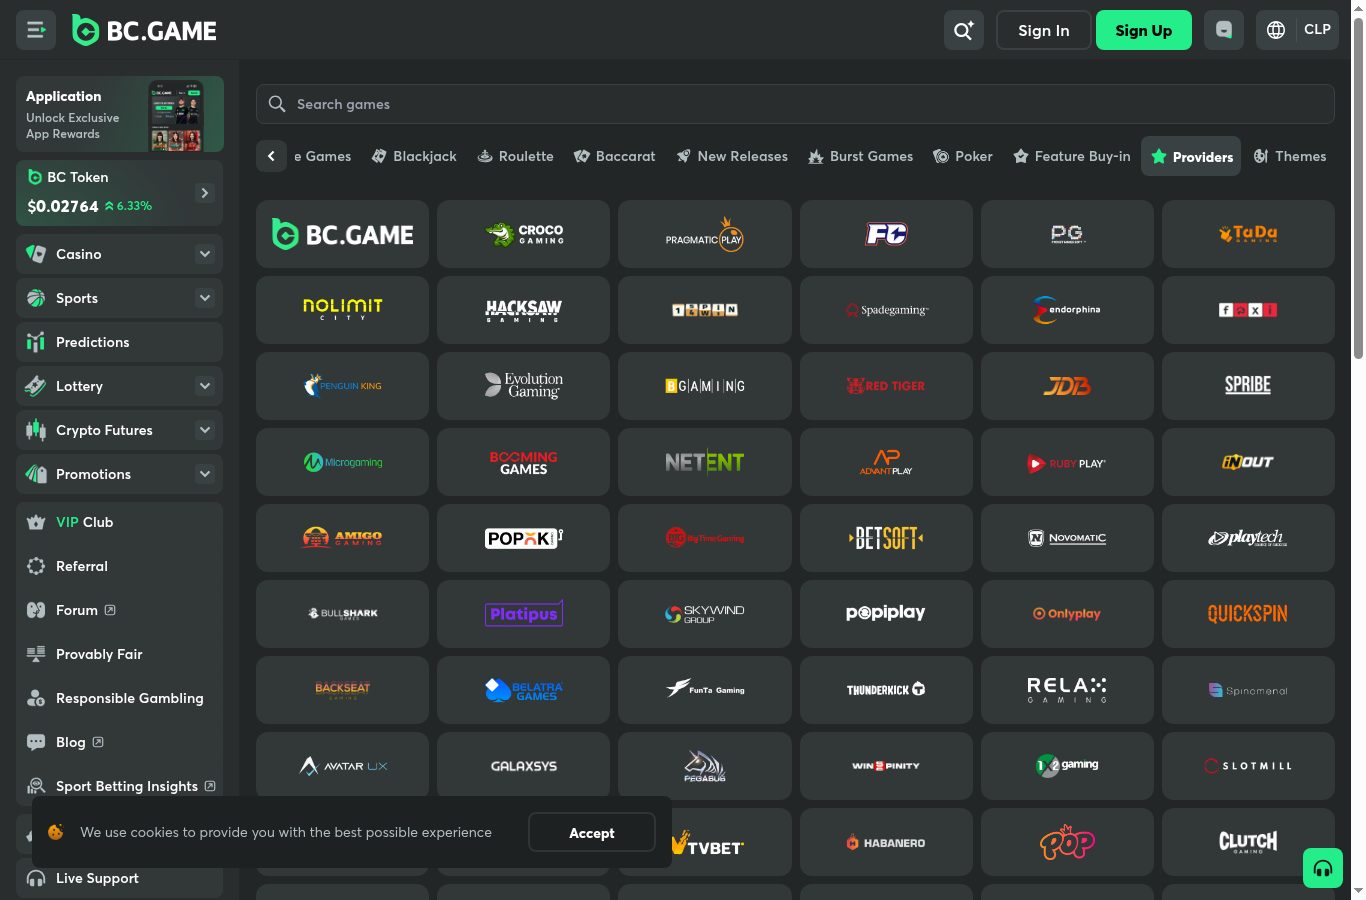1366x900 pixels.
Task: Select the Booming Games provider
Action: (523, 462)
